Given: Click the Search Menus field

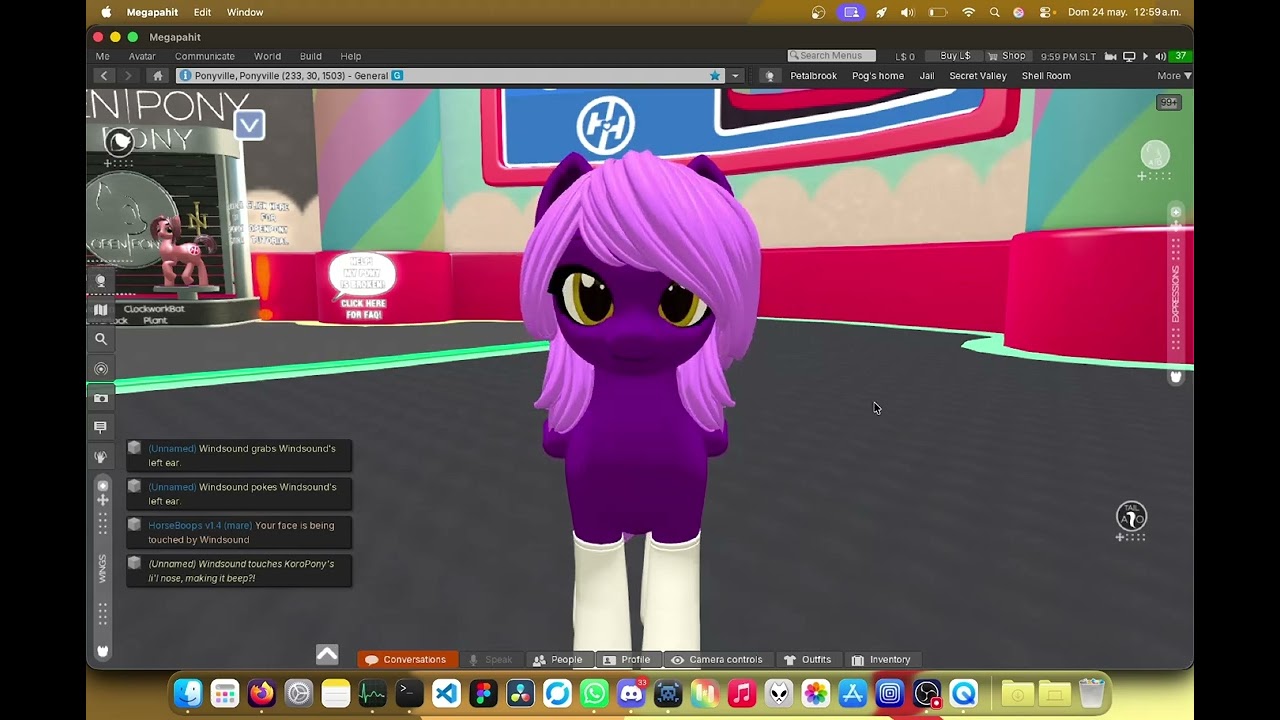Looking at the screenshot, I should click(832, 56).
